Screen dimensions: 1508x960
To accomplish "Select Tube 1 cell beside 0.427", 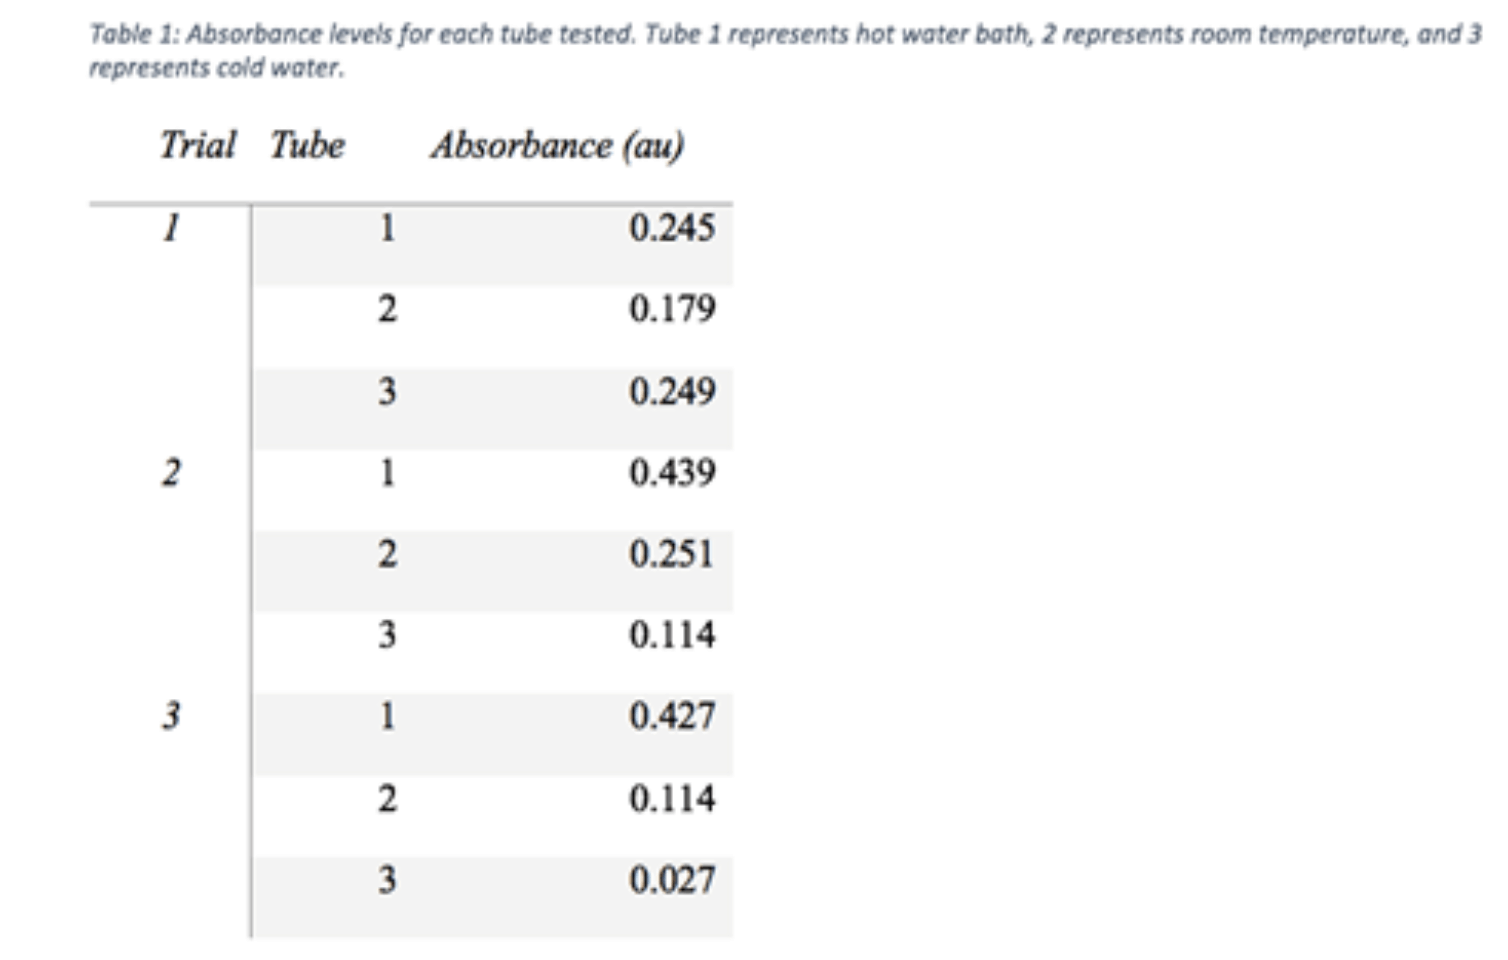I will [x=387, y=717].
